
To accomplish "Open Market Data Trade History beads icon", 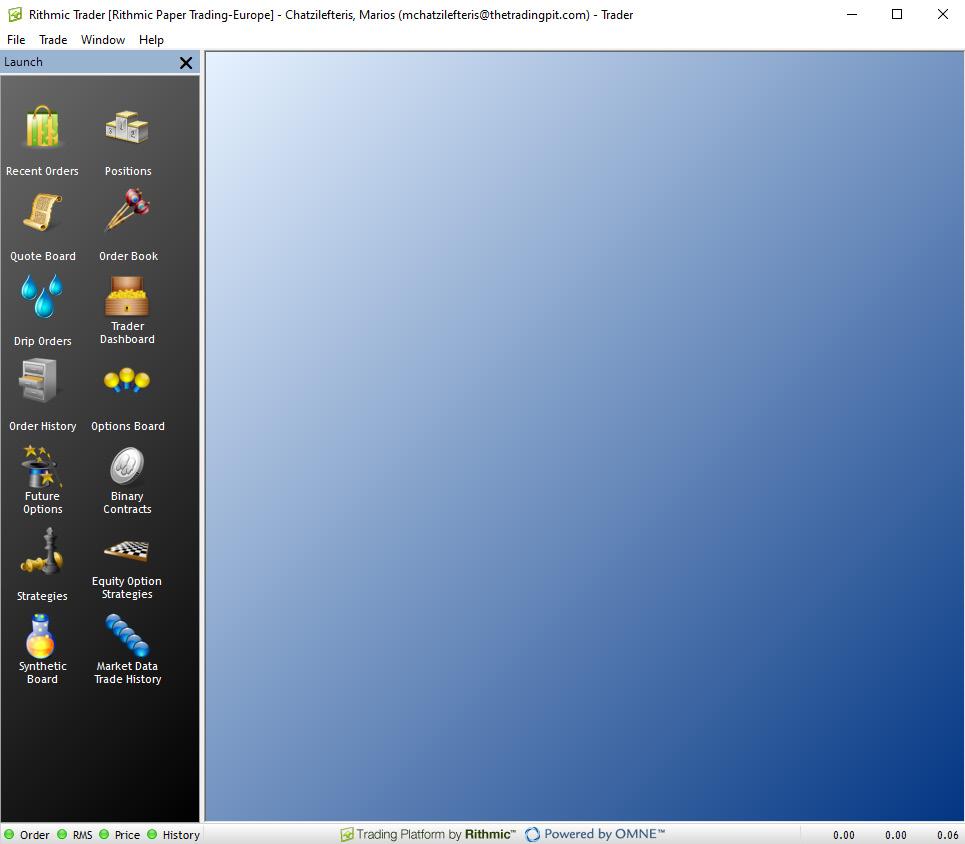I will [127, 636].
